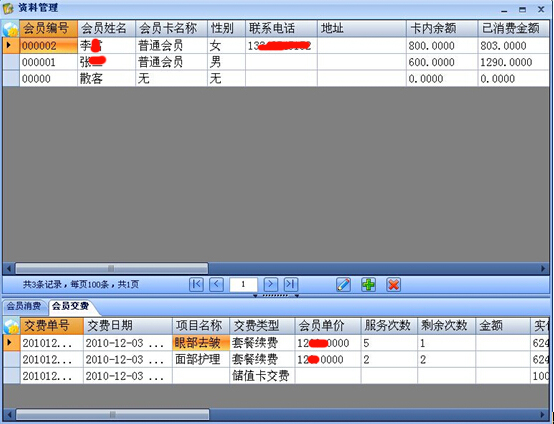Go to next page arrow
Viewport: 554px width, 424px height.
(270, 284)
